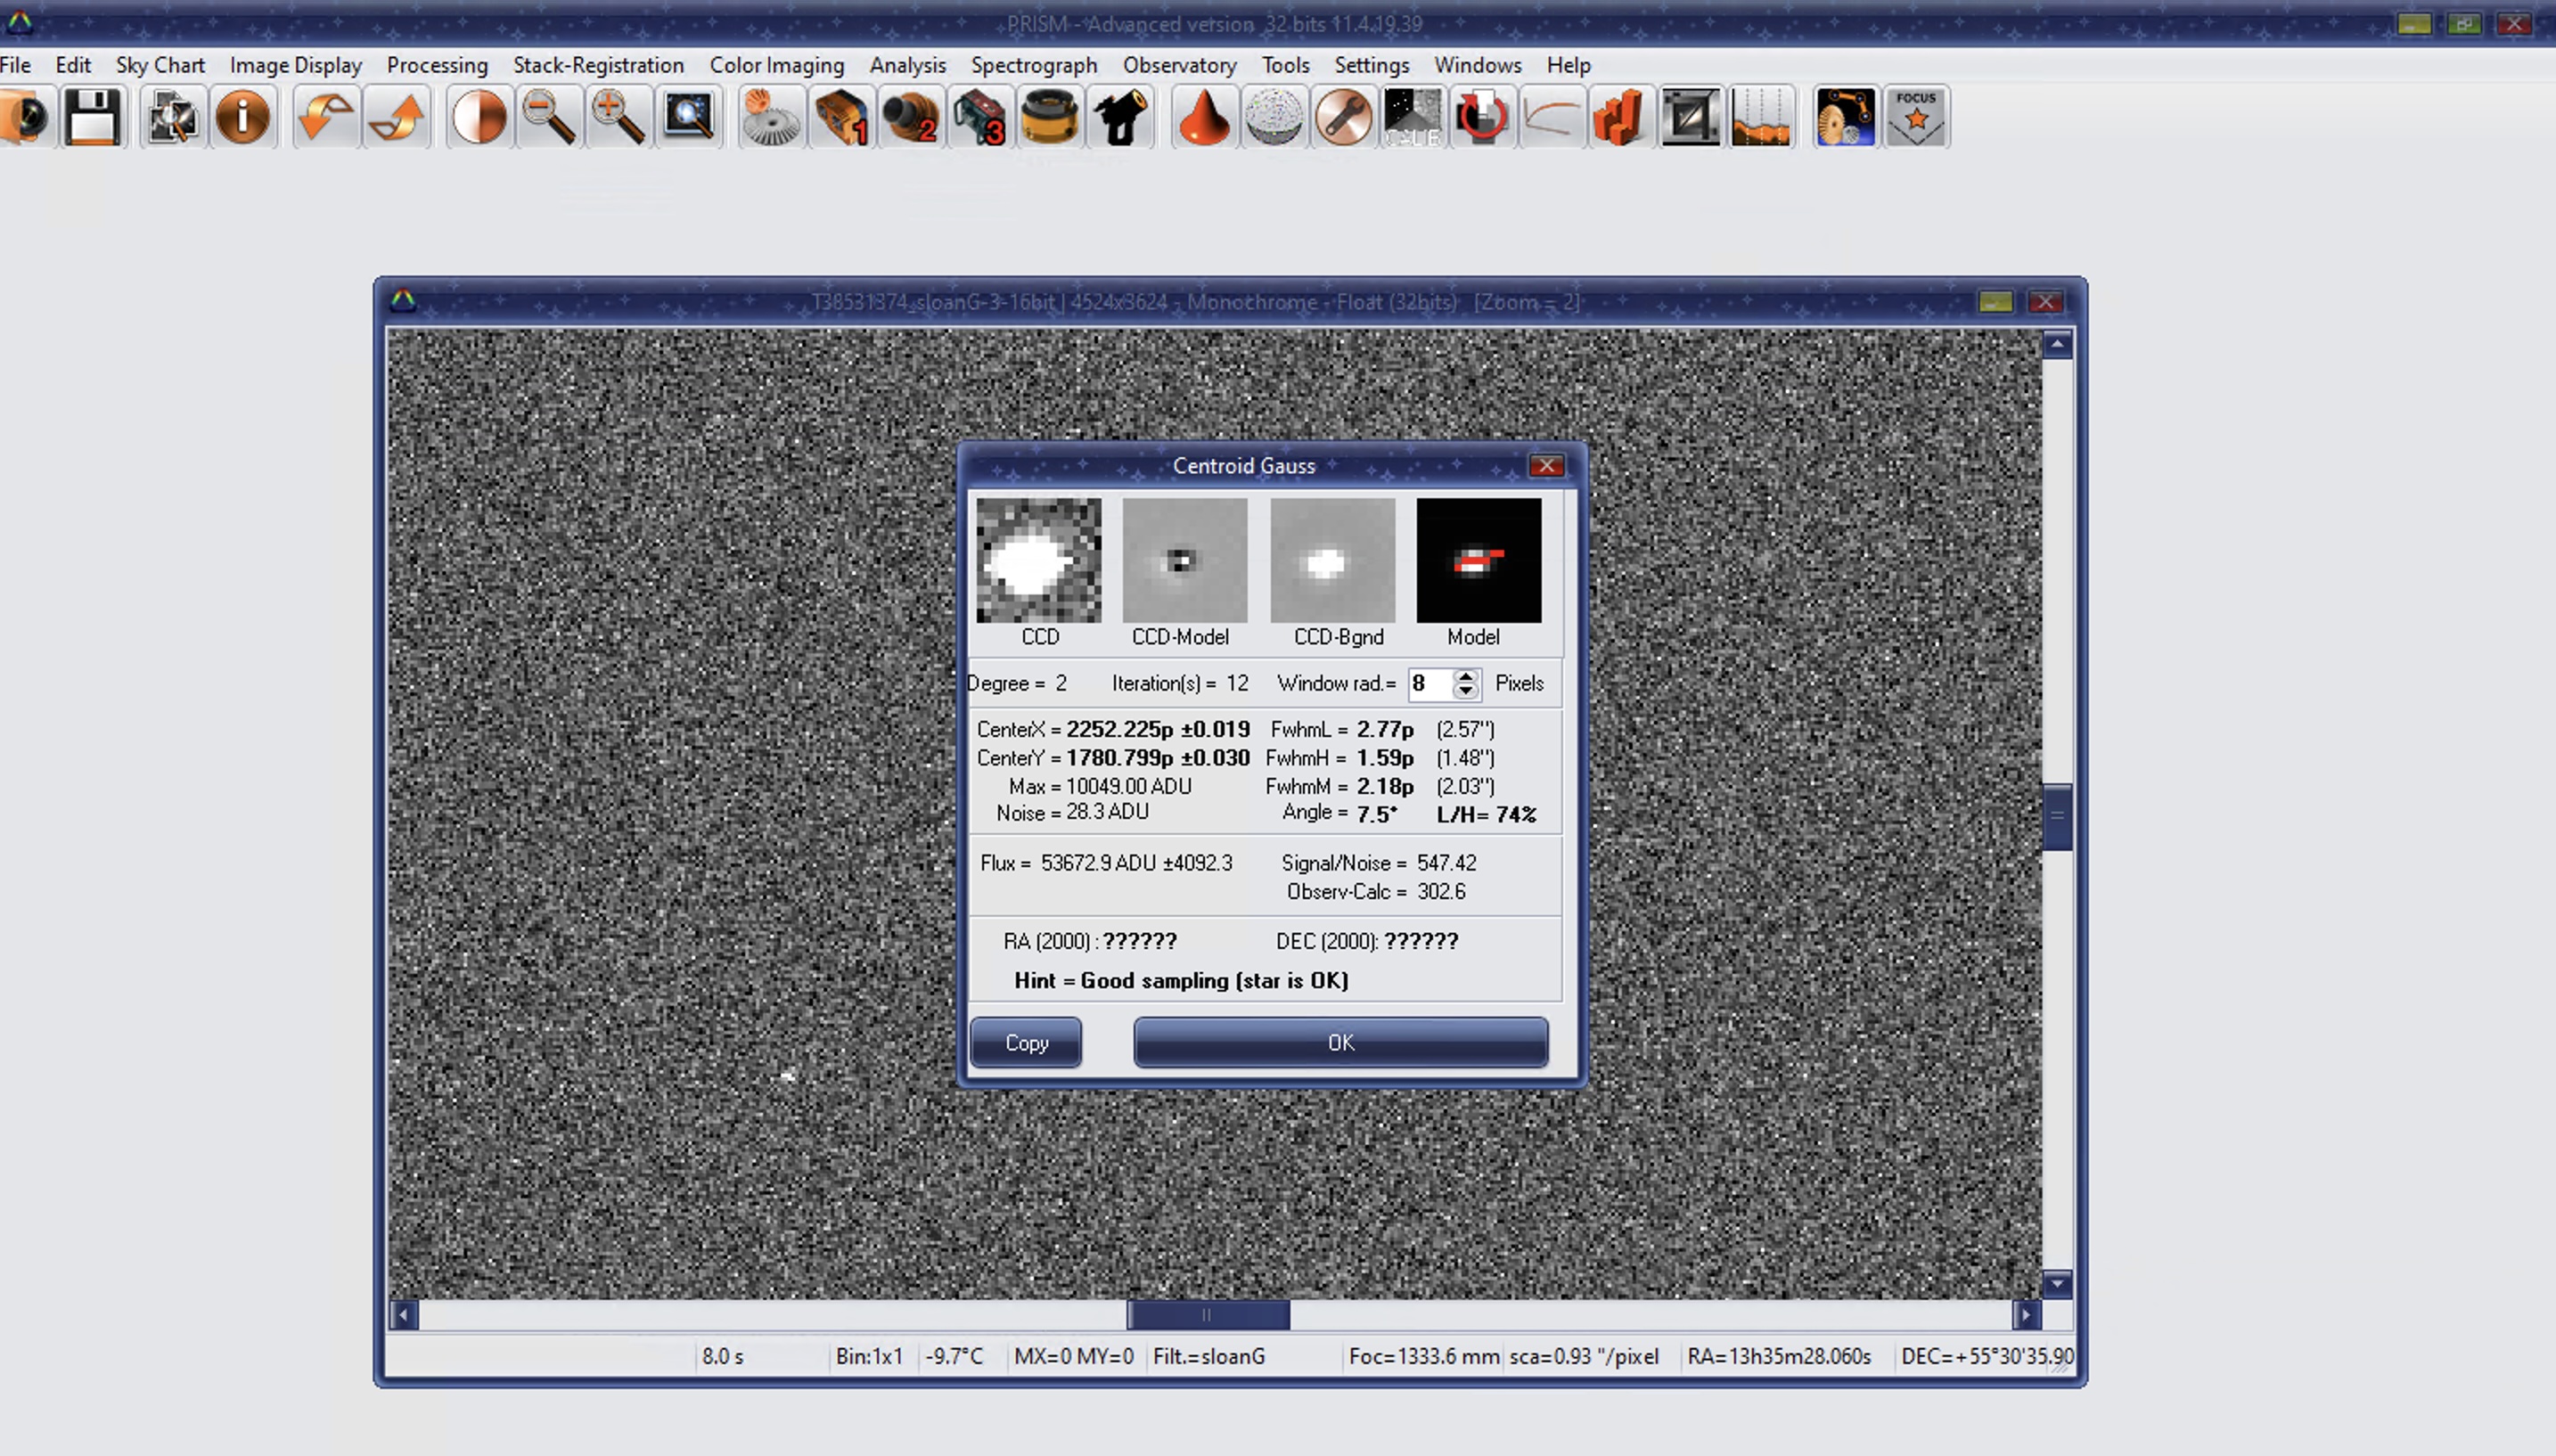The height and width of the screenshot is (1456, 2556).
Task: Click the CCD-Model thumbnail preview
Action: (1184, 561)
